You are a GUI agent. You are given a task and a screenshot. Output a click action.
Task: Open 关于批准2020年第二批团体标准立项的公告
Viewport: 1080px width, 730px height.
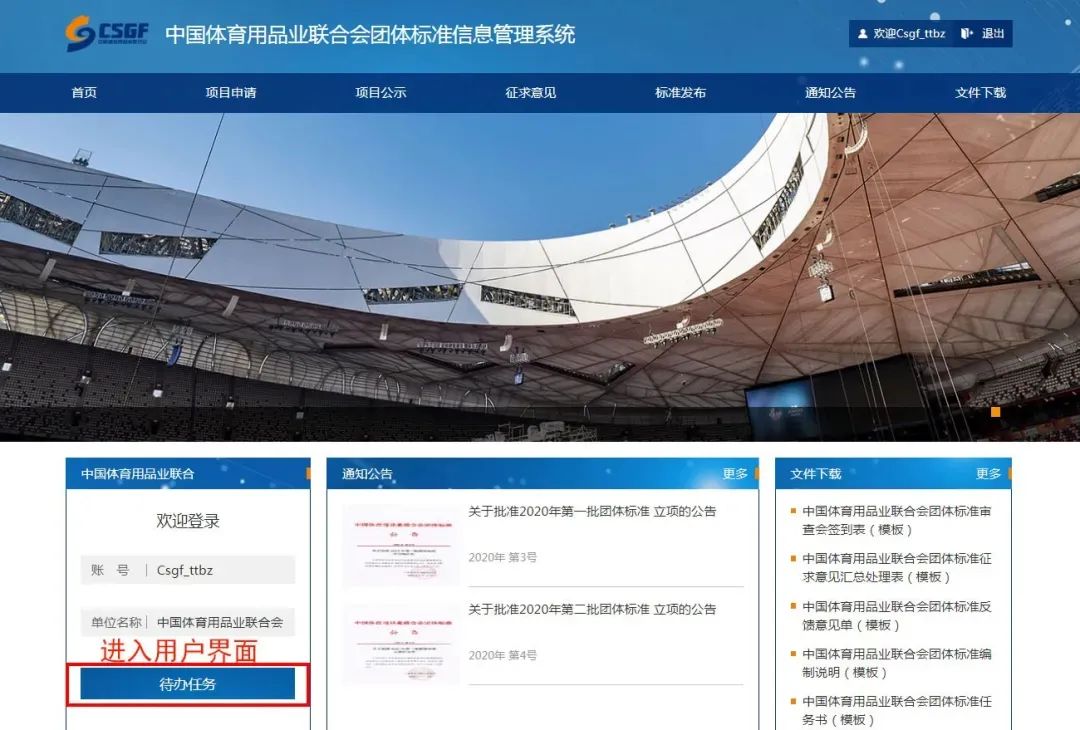pyautogui.click(x=592, y=609)
